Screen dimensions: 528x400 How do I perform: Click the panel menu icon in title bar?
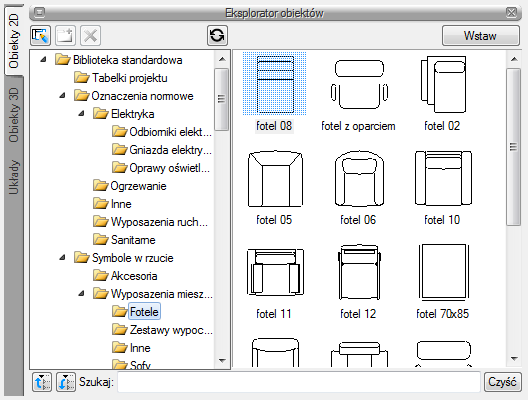(39, 13)
